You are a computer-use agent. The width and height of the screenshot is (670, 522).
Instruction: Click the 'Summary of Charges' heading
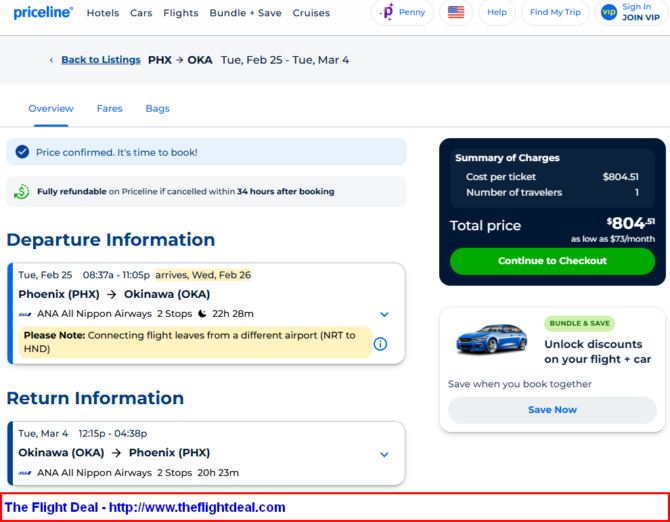(x=507, y=158)
